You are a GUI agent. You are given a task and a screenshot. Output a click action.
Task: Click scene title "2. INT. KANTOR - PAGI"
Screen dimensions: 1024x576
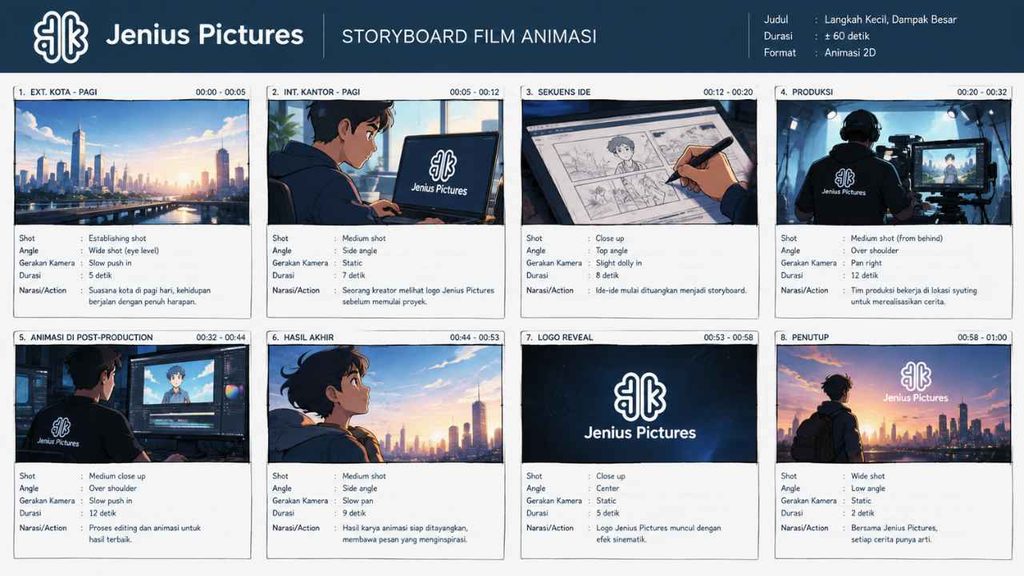(x=316, y=92)
